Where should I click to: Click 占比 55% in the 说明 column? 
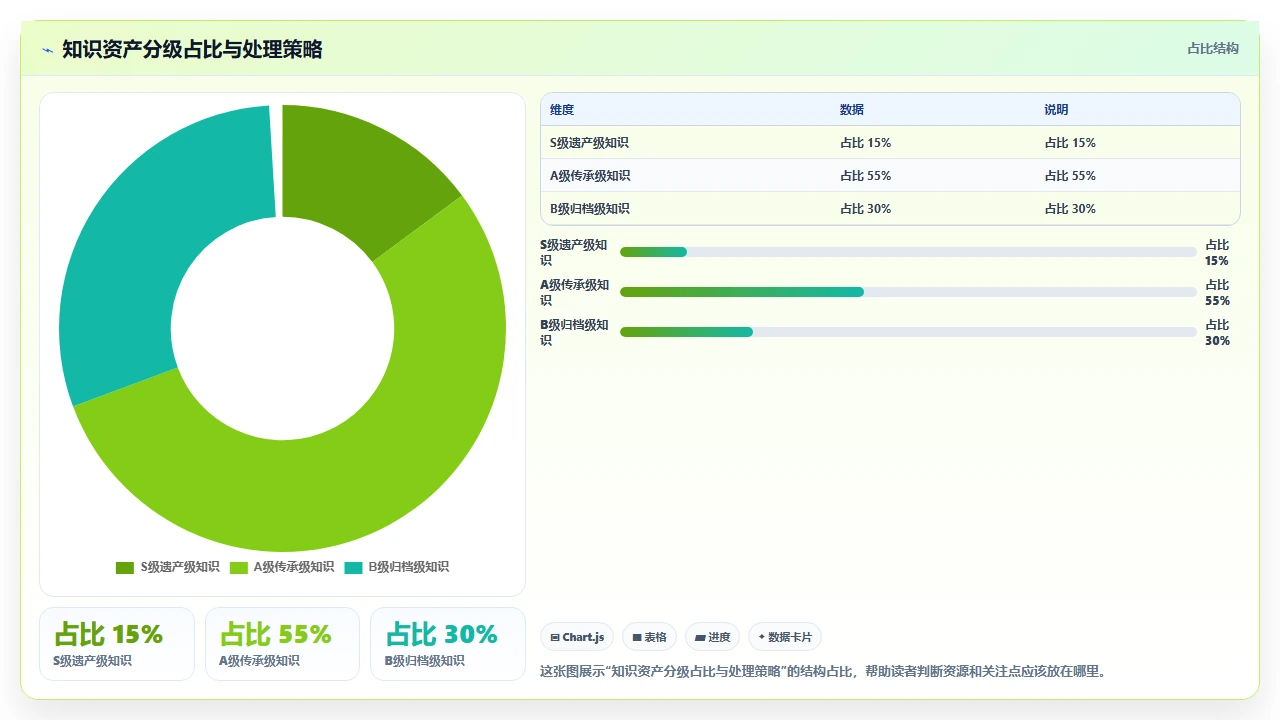[x=1071, y=176]
